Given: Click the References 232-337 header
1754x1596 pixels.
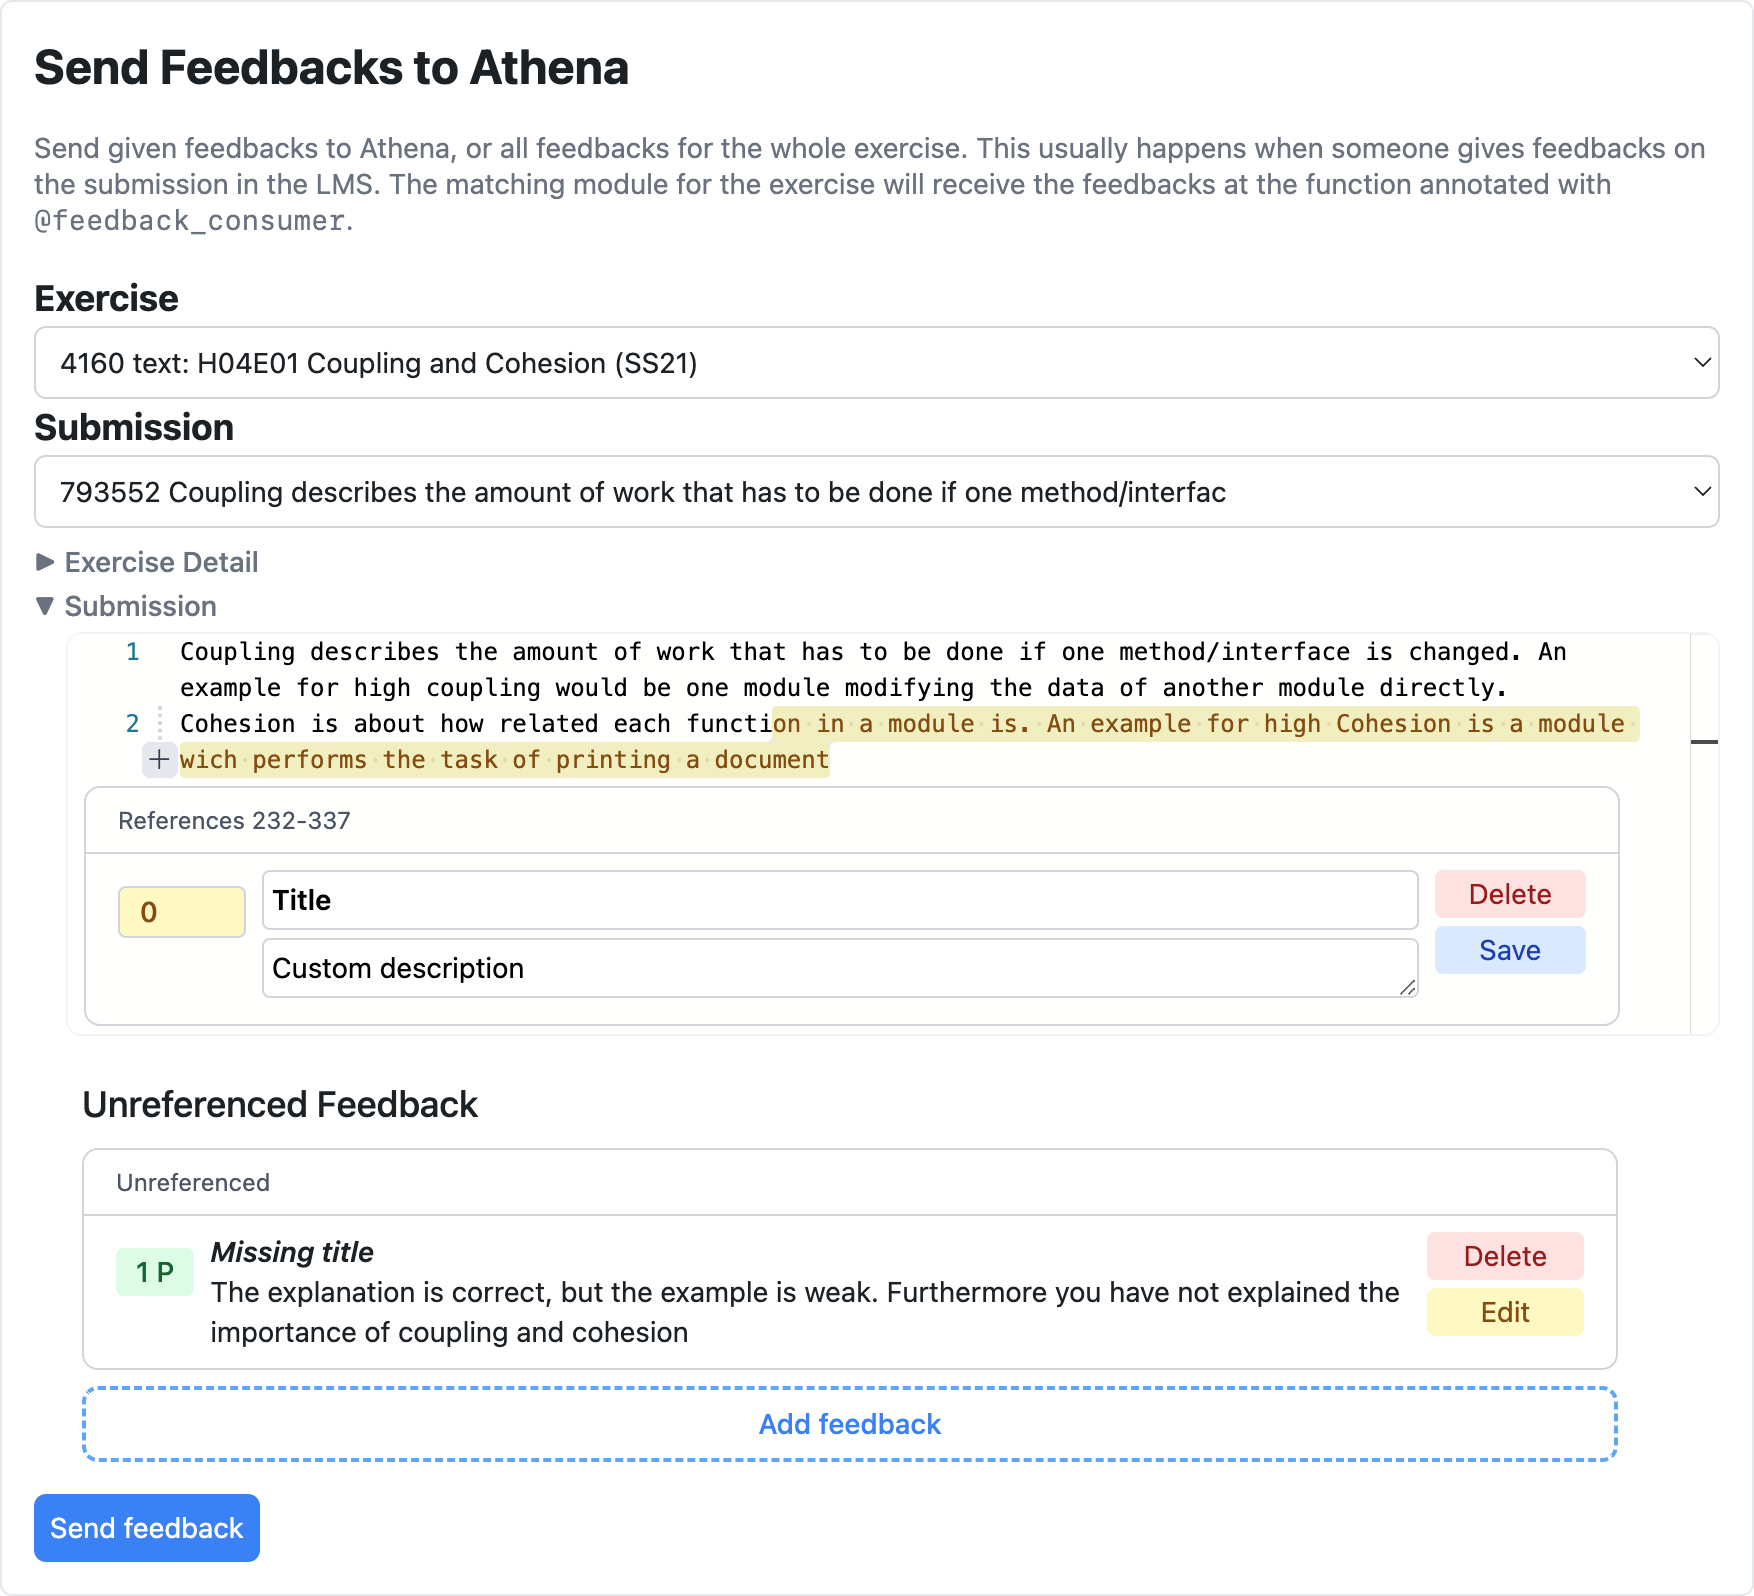Looking at the screenshot, I should (x=235, y=820).
